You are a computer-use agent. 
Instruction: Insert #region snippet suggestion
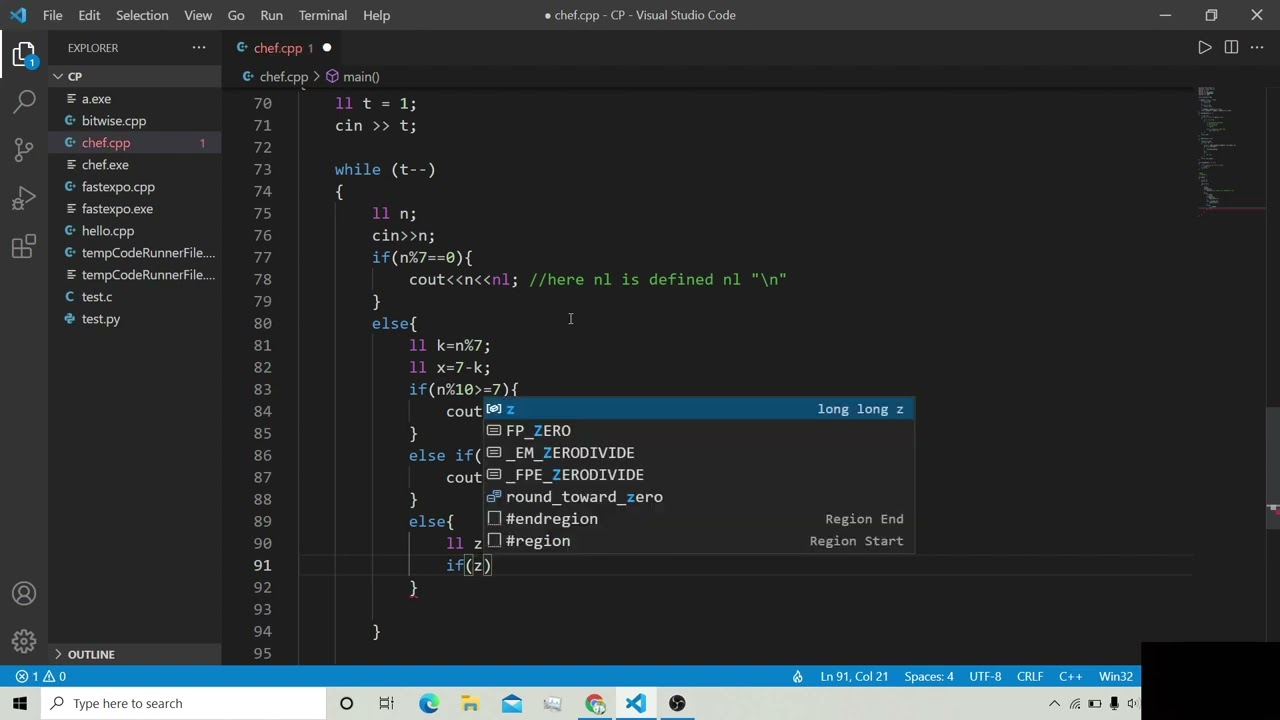[699, 541]
